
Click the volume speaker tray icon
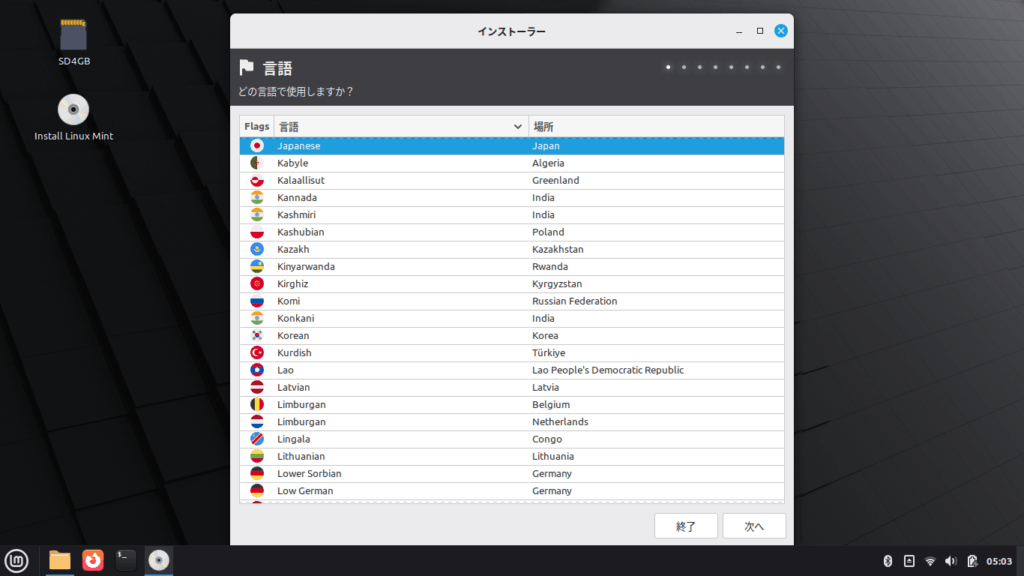pos(951,561)
